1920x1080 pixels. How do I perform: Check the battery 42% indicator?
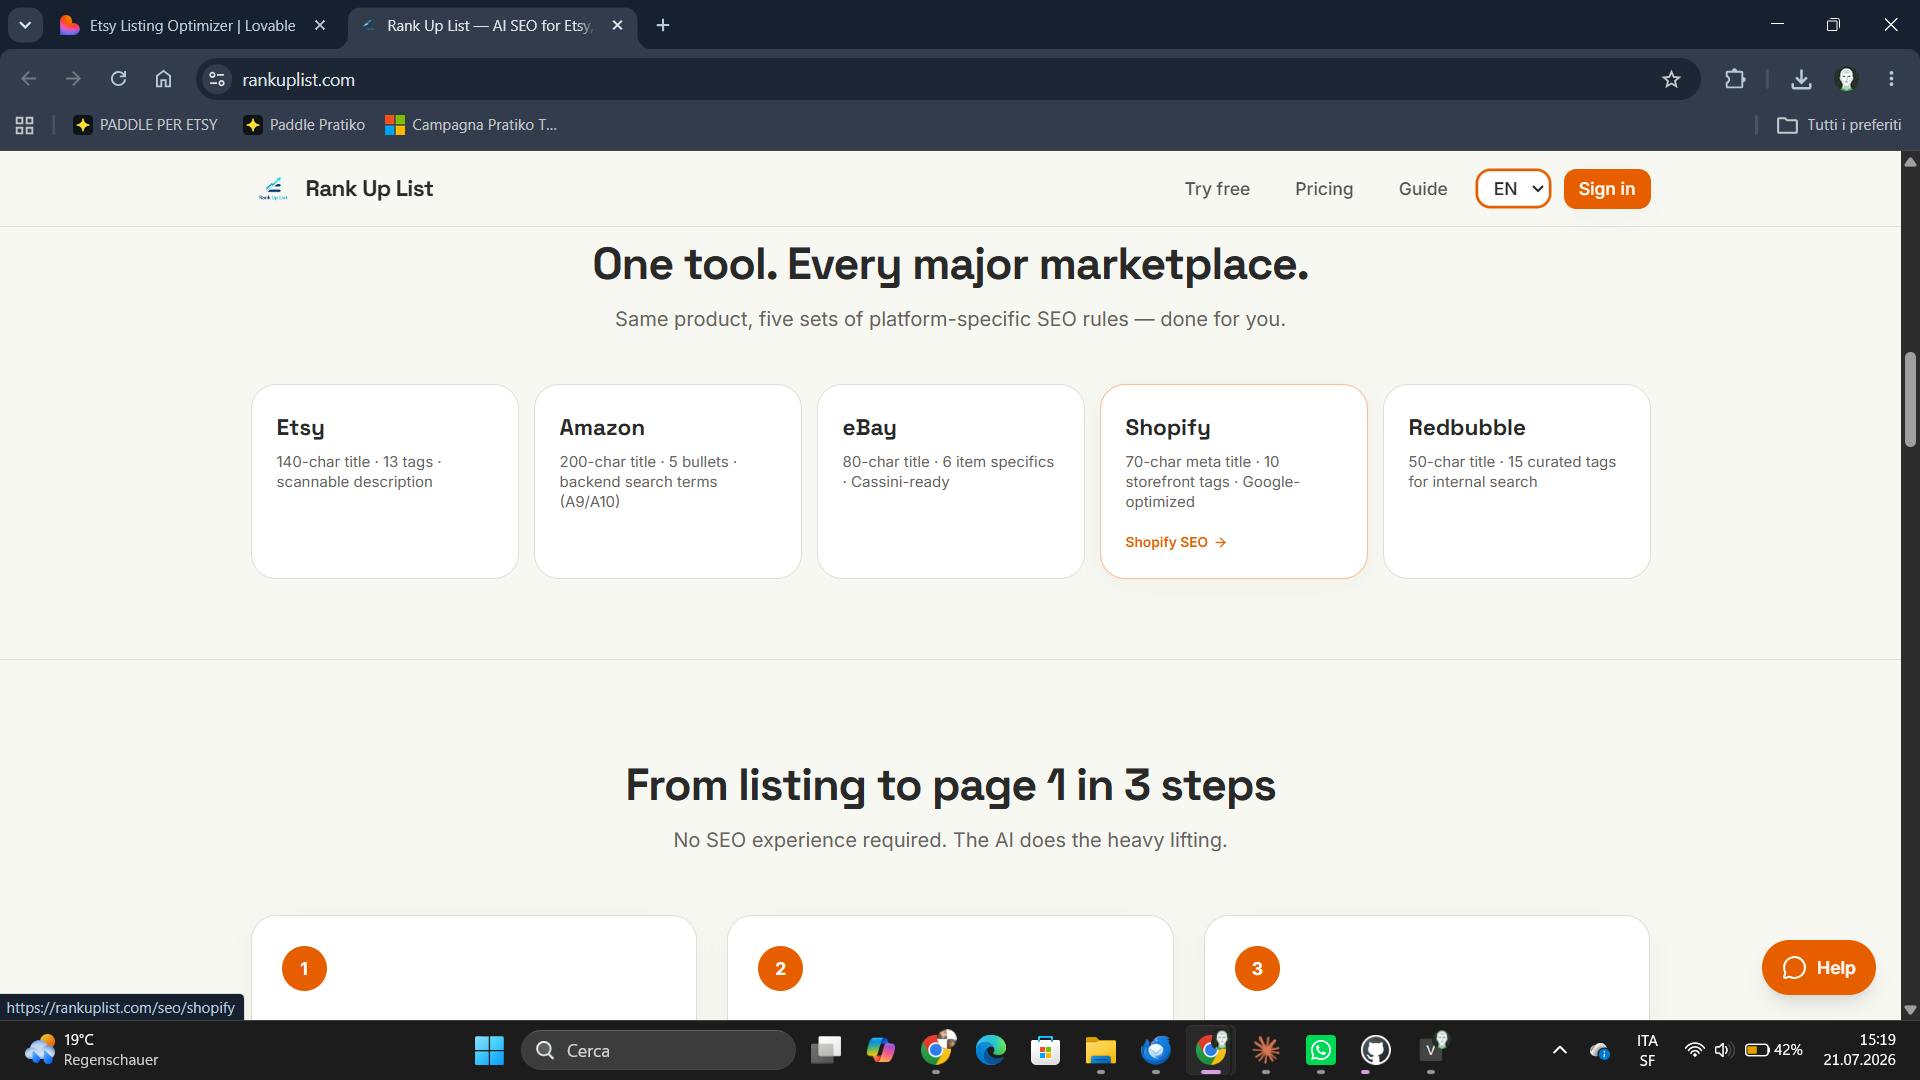(1773, 1050)
